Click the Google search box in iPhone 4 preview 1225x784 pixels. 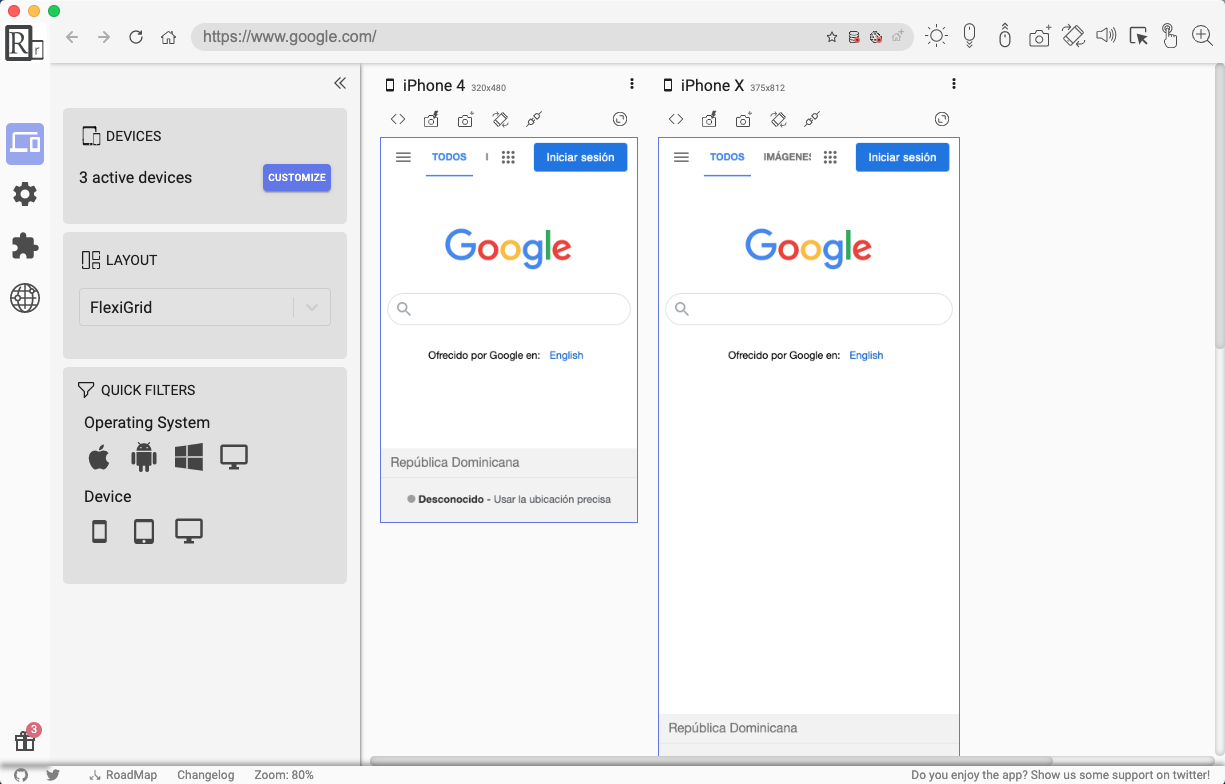[509, 309]
